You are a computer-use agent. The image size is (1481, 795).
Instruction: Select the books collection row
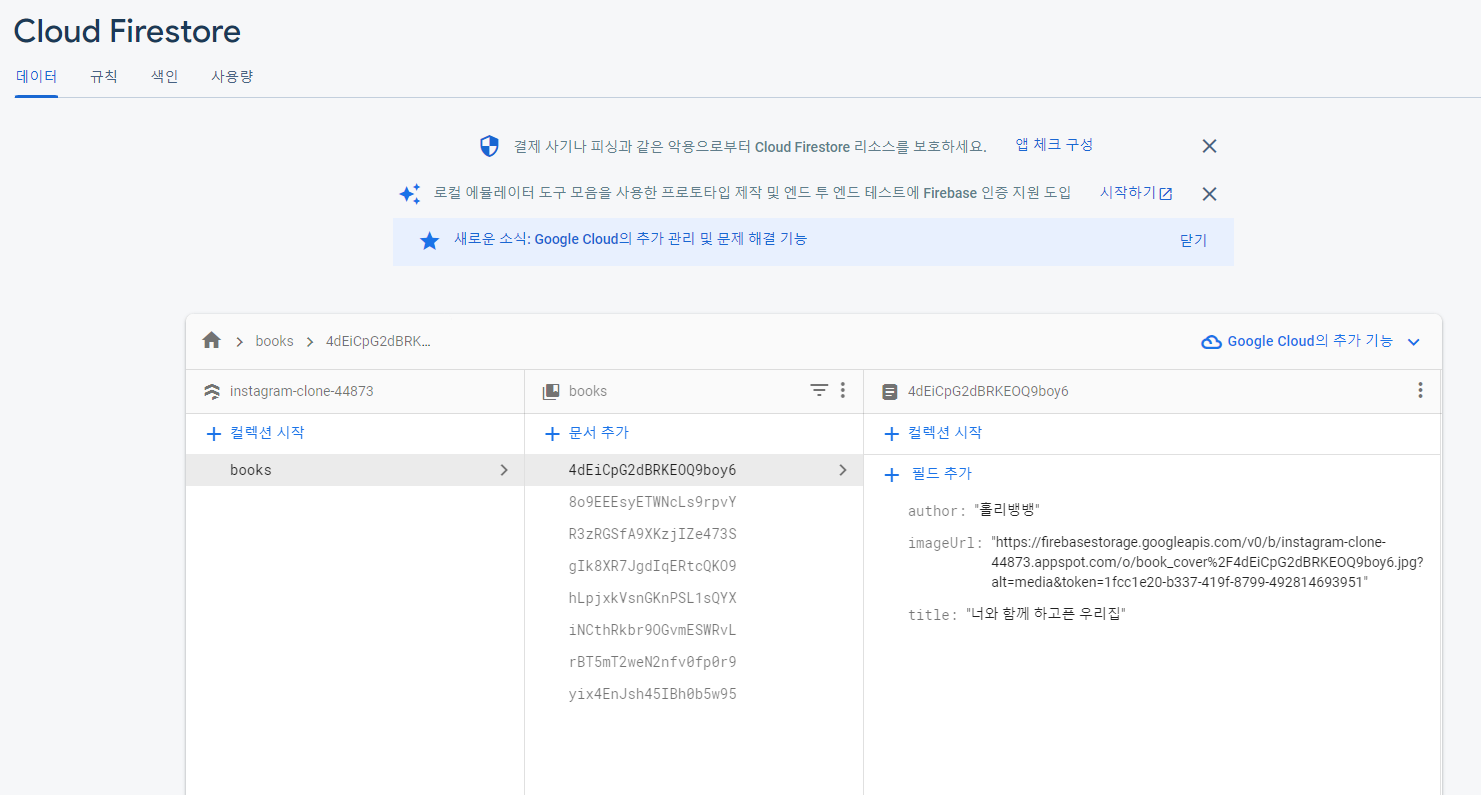coord(355,470)
